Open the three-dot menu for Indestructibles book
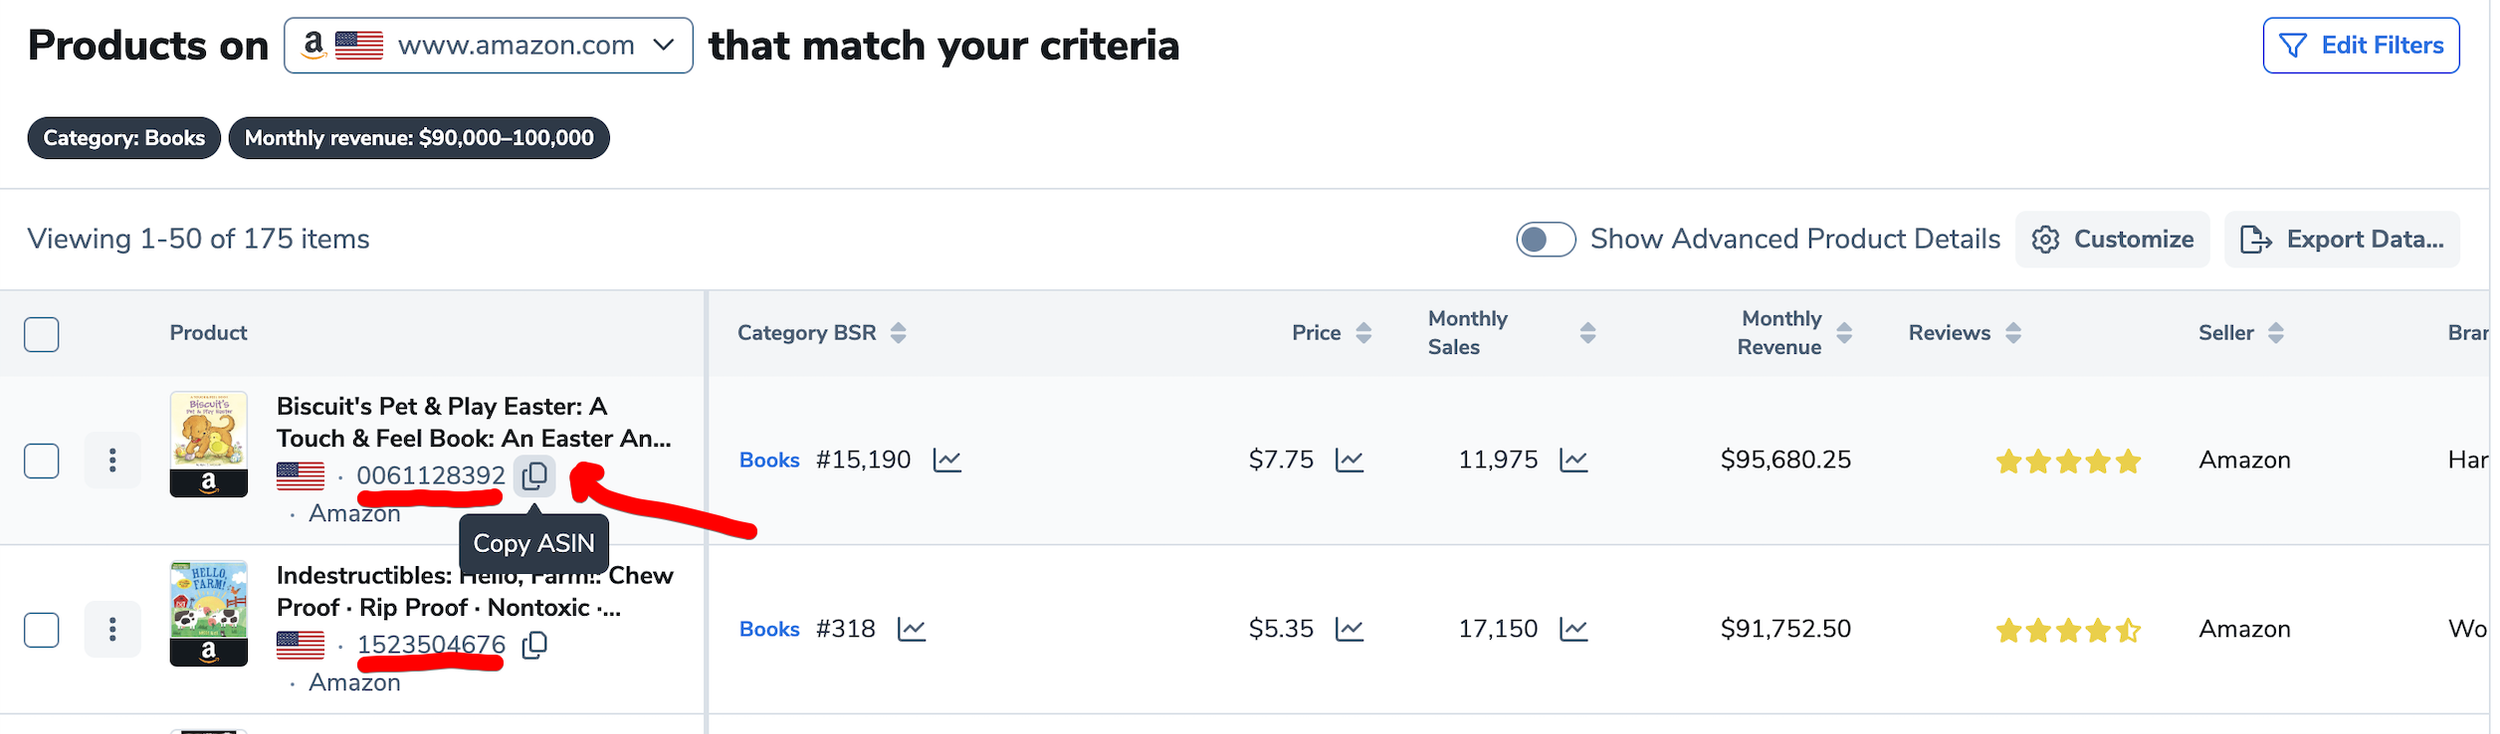The width and height of the screenshot is (2500, 734). [112, 629]
